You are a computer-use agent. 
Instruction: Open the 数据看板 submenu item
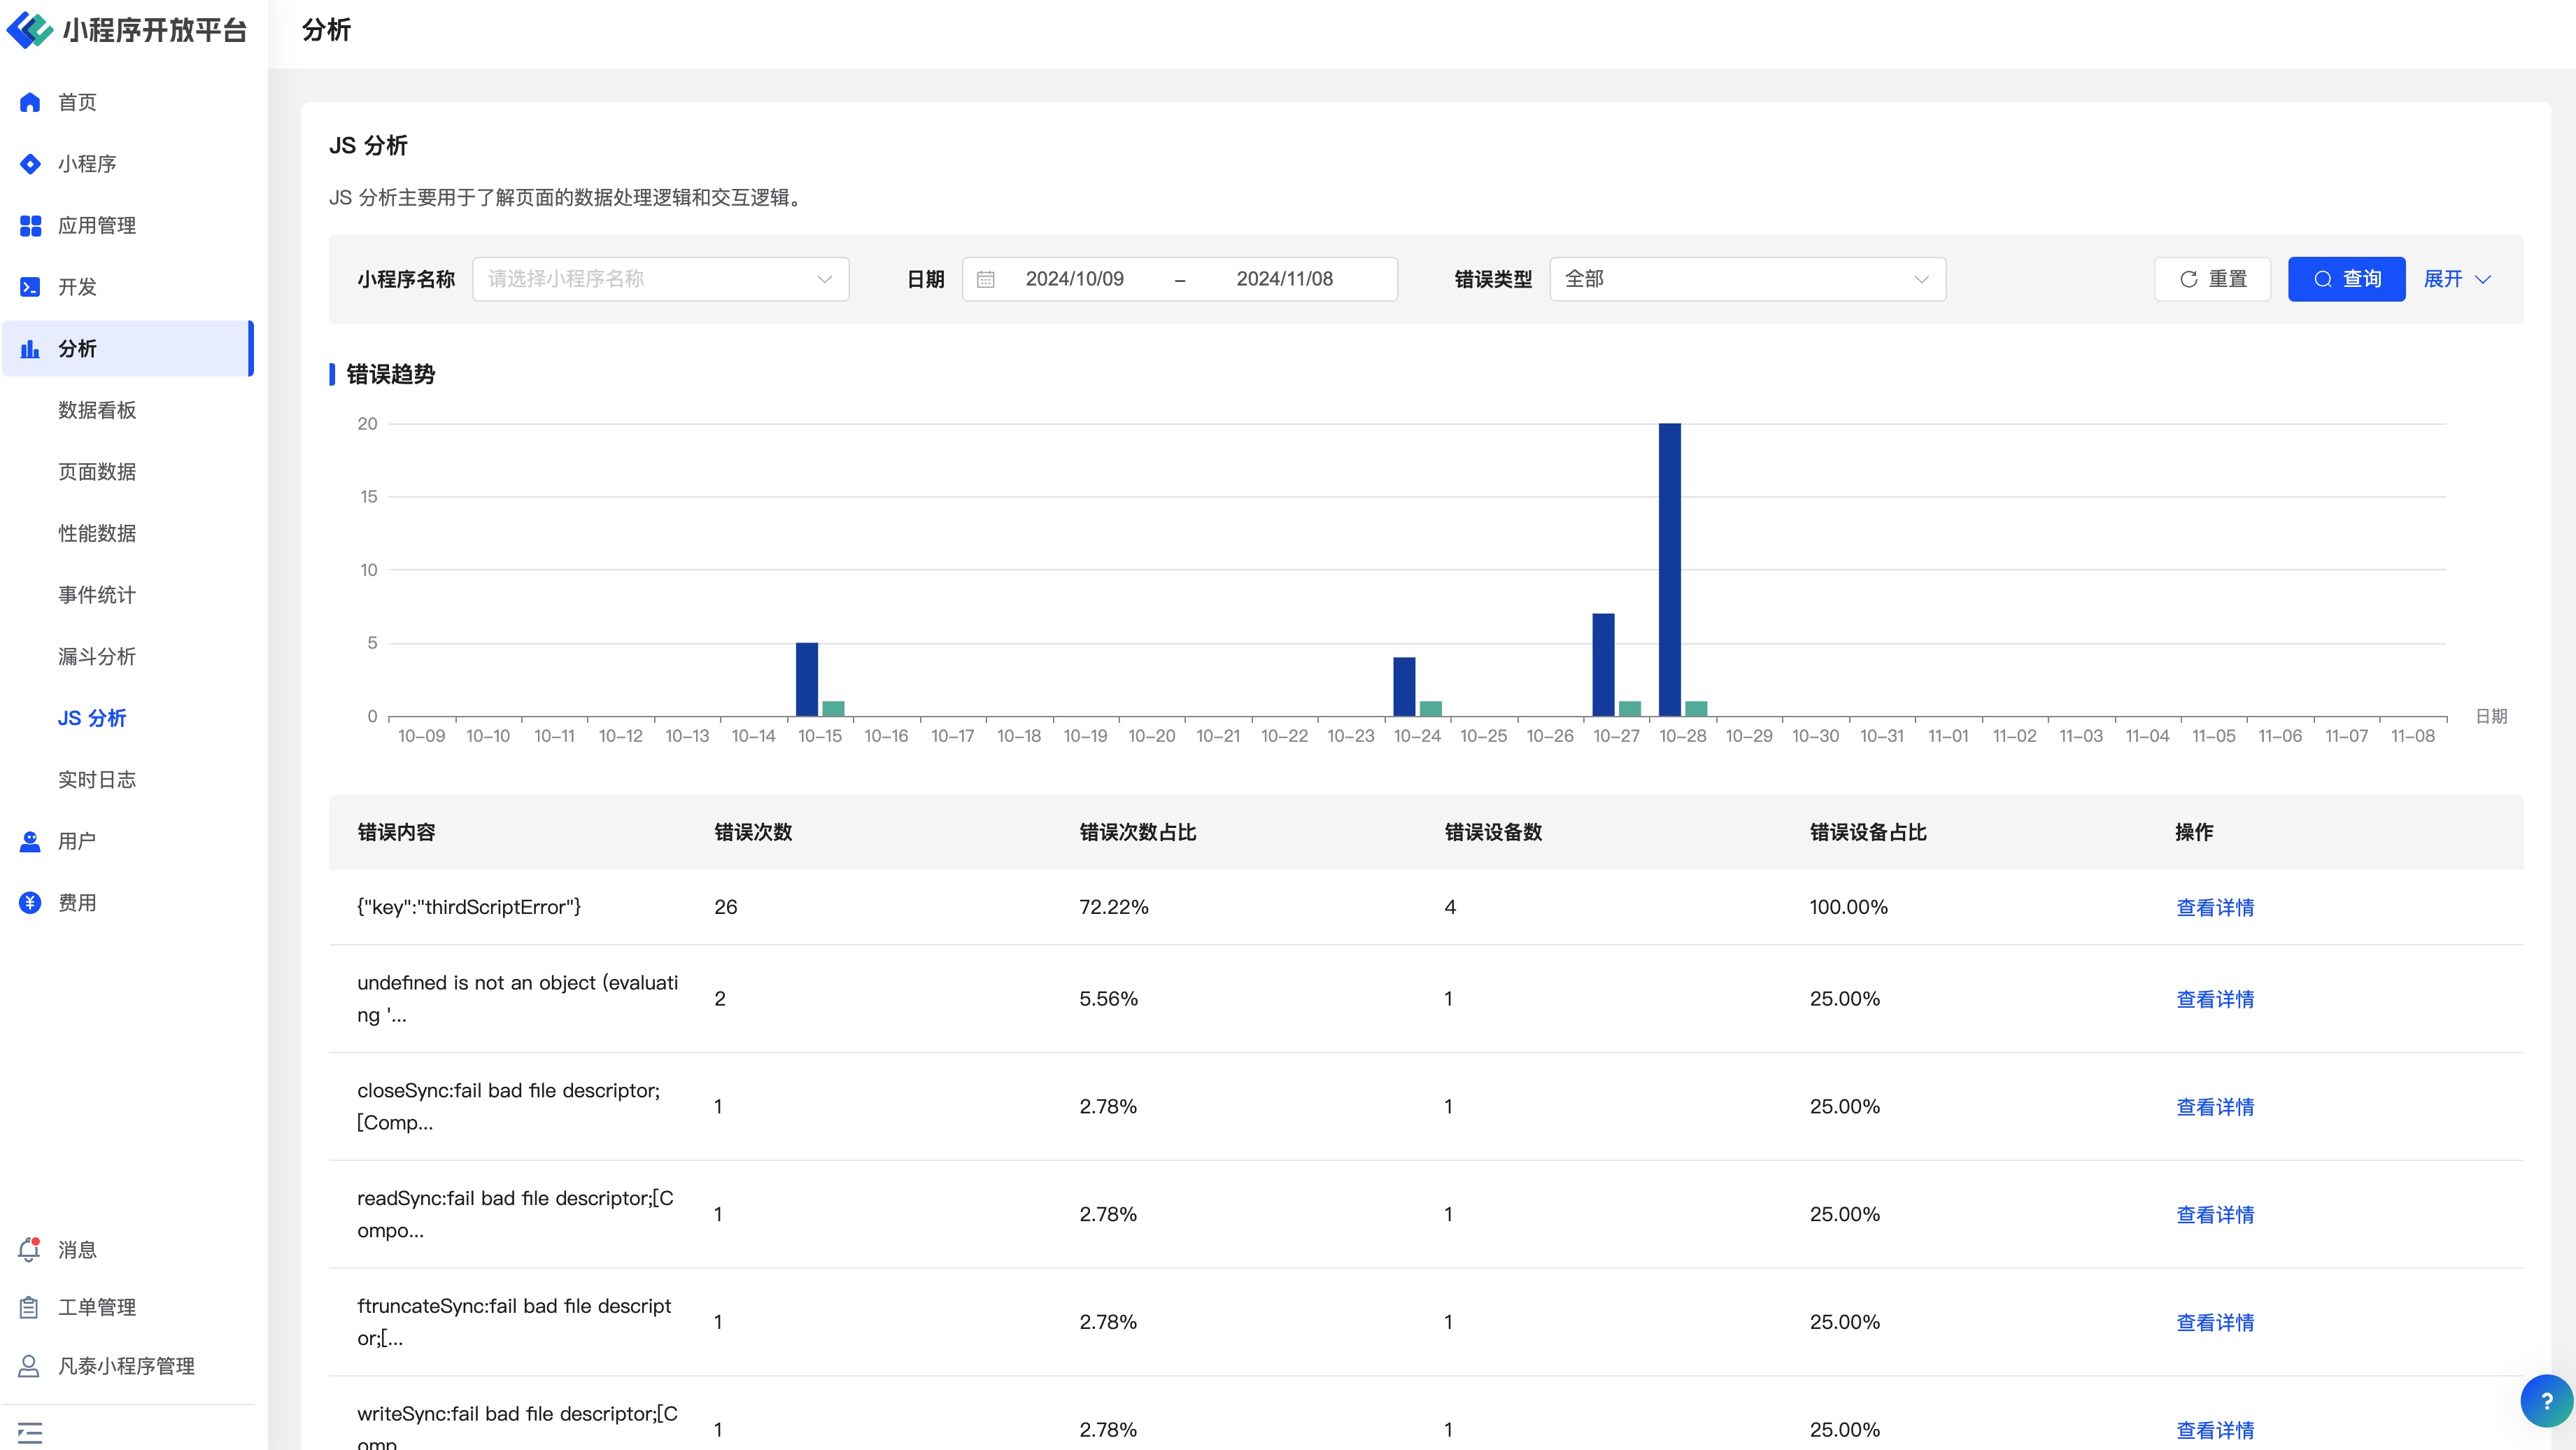point(97,410)
